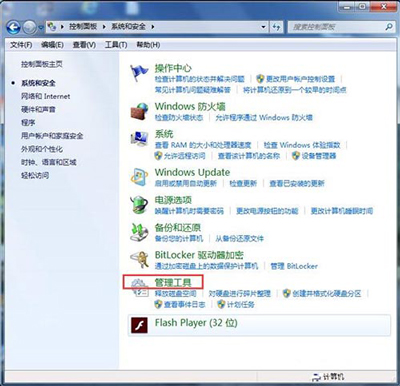This screenshot has width=400, height=386.
Task: Click shield icon beside 计划任务
Action: [221, 304]
